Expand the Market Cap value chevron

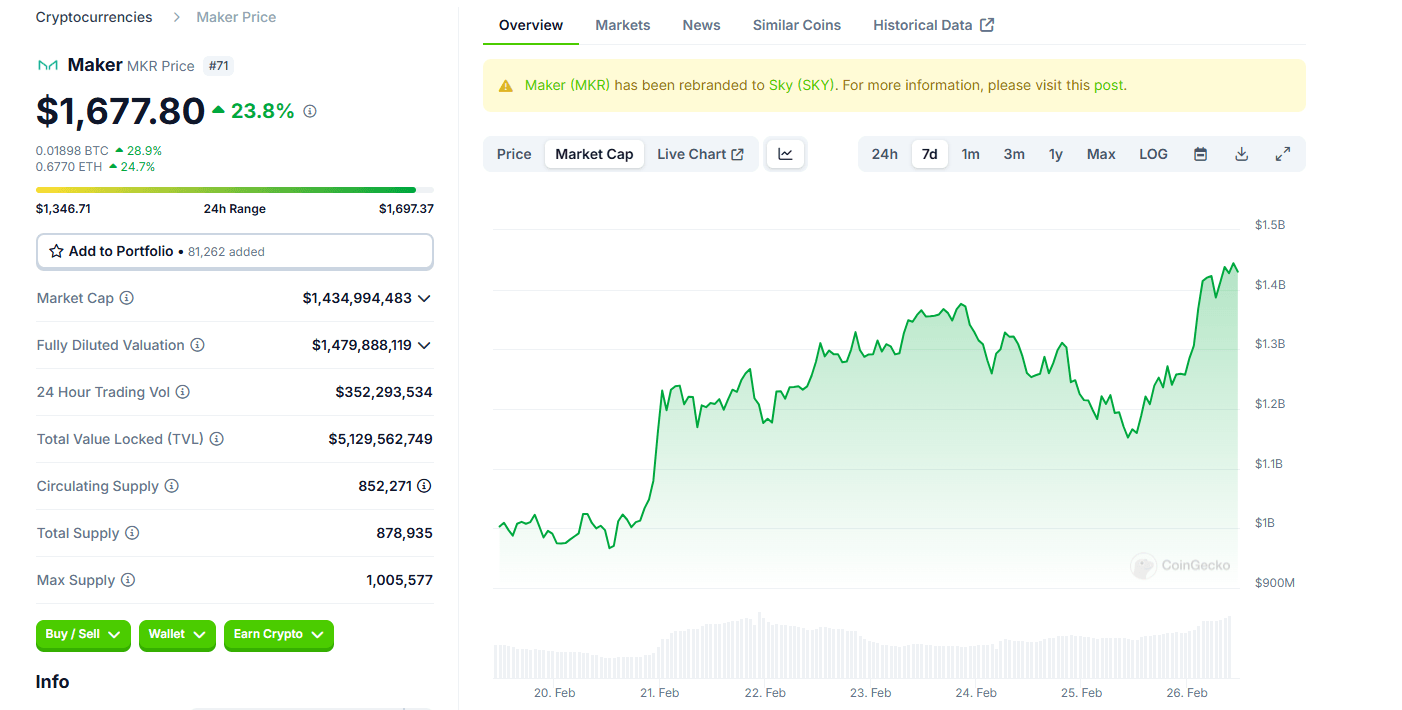coord(425,298)
